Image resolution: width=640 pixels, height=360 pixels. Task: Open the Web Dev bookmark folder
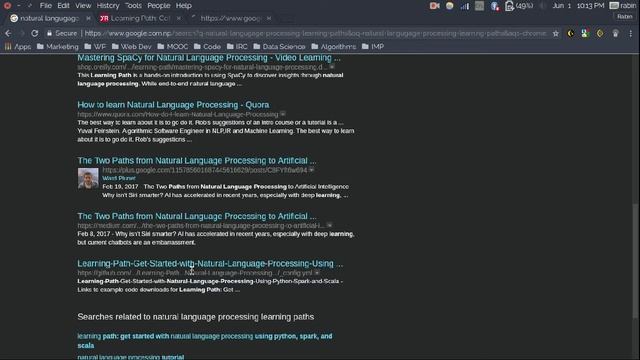pos(131,47)
